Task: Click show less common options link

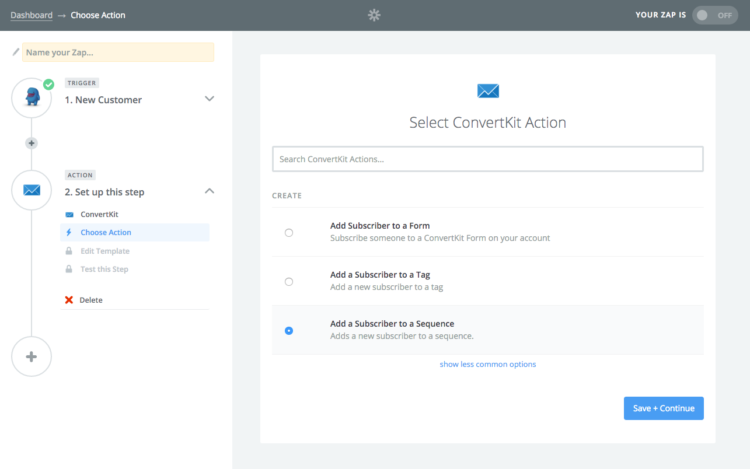Action: [488, 364]
